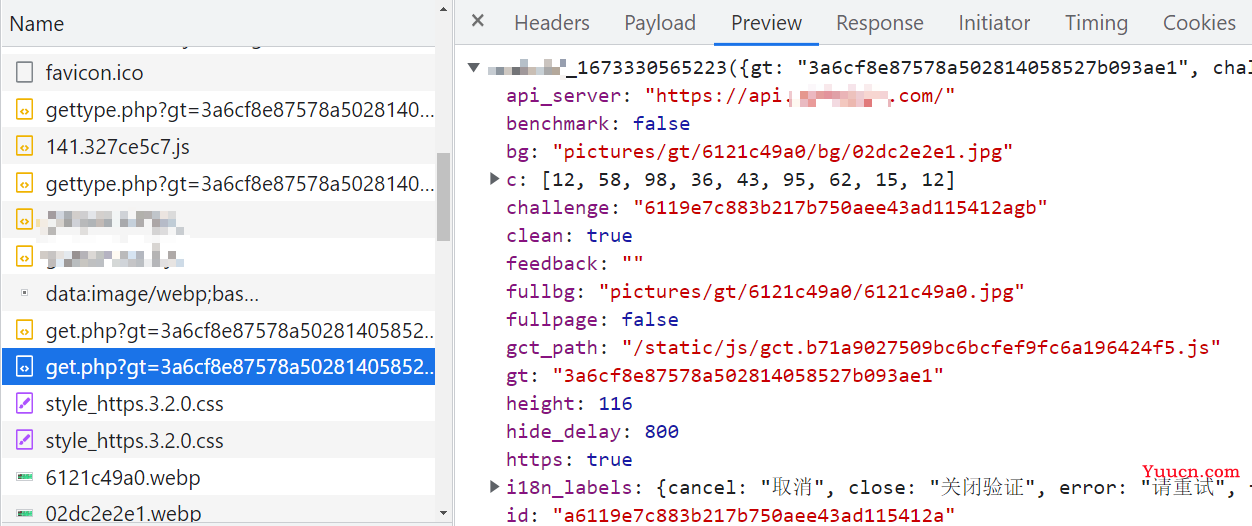Viewport: 1252px width, 526px height.
Task: Expand the i18n_labels object
Action: click(494, 487)
